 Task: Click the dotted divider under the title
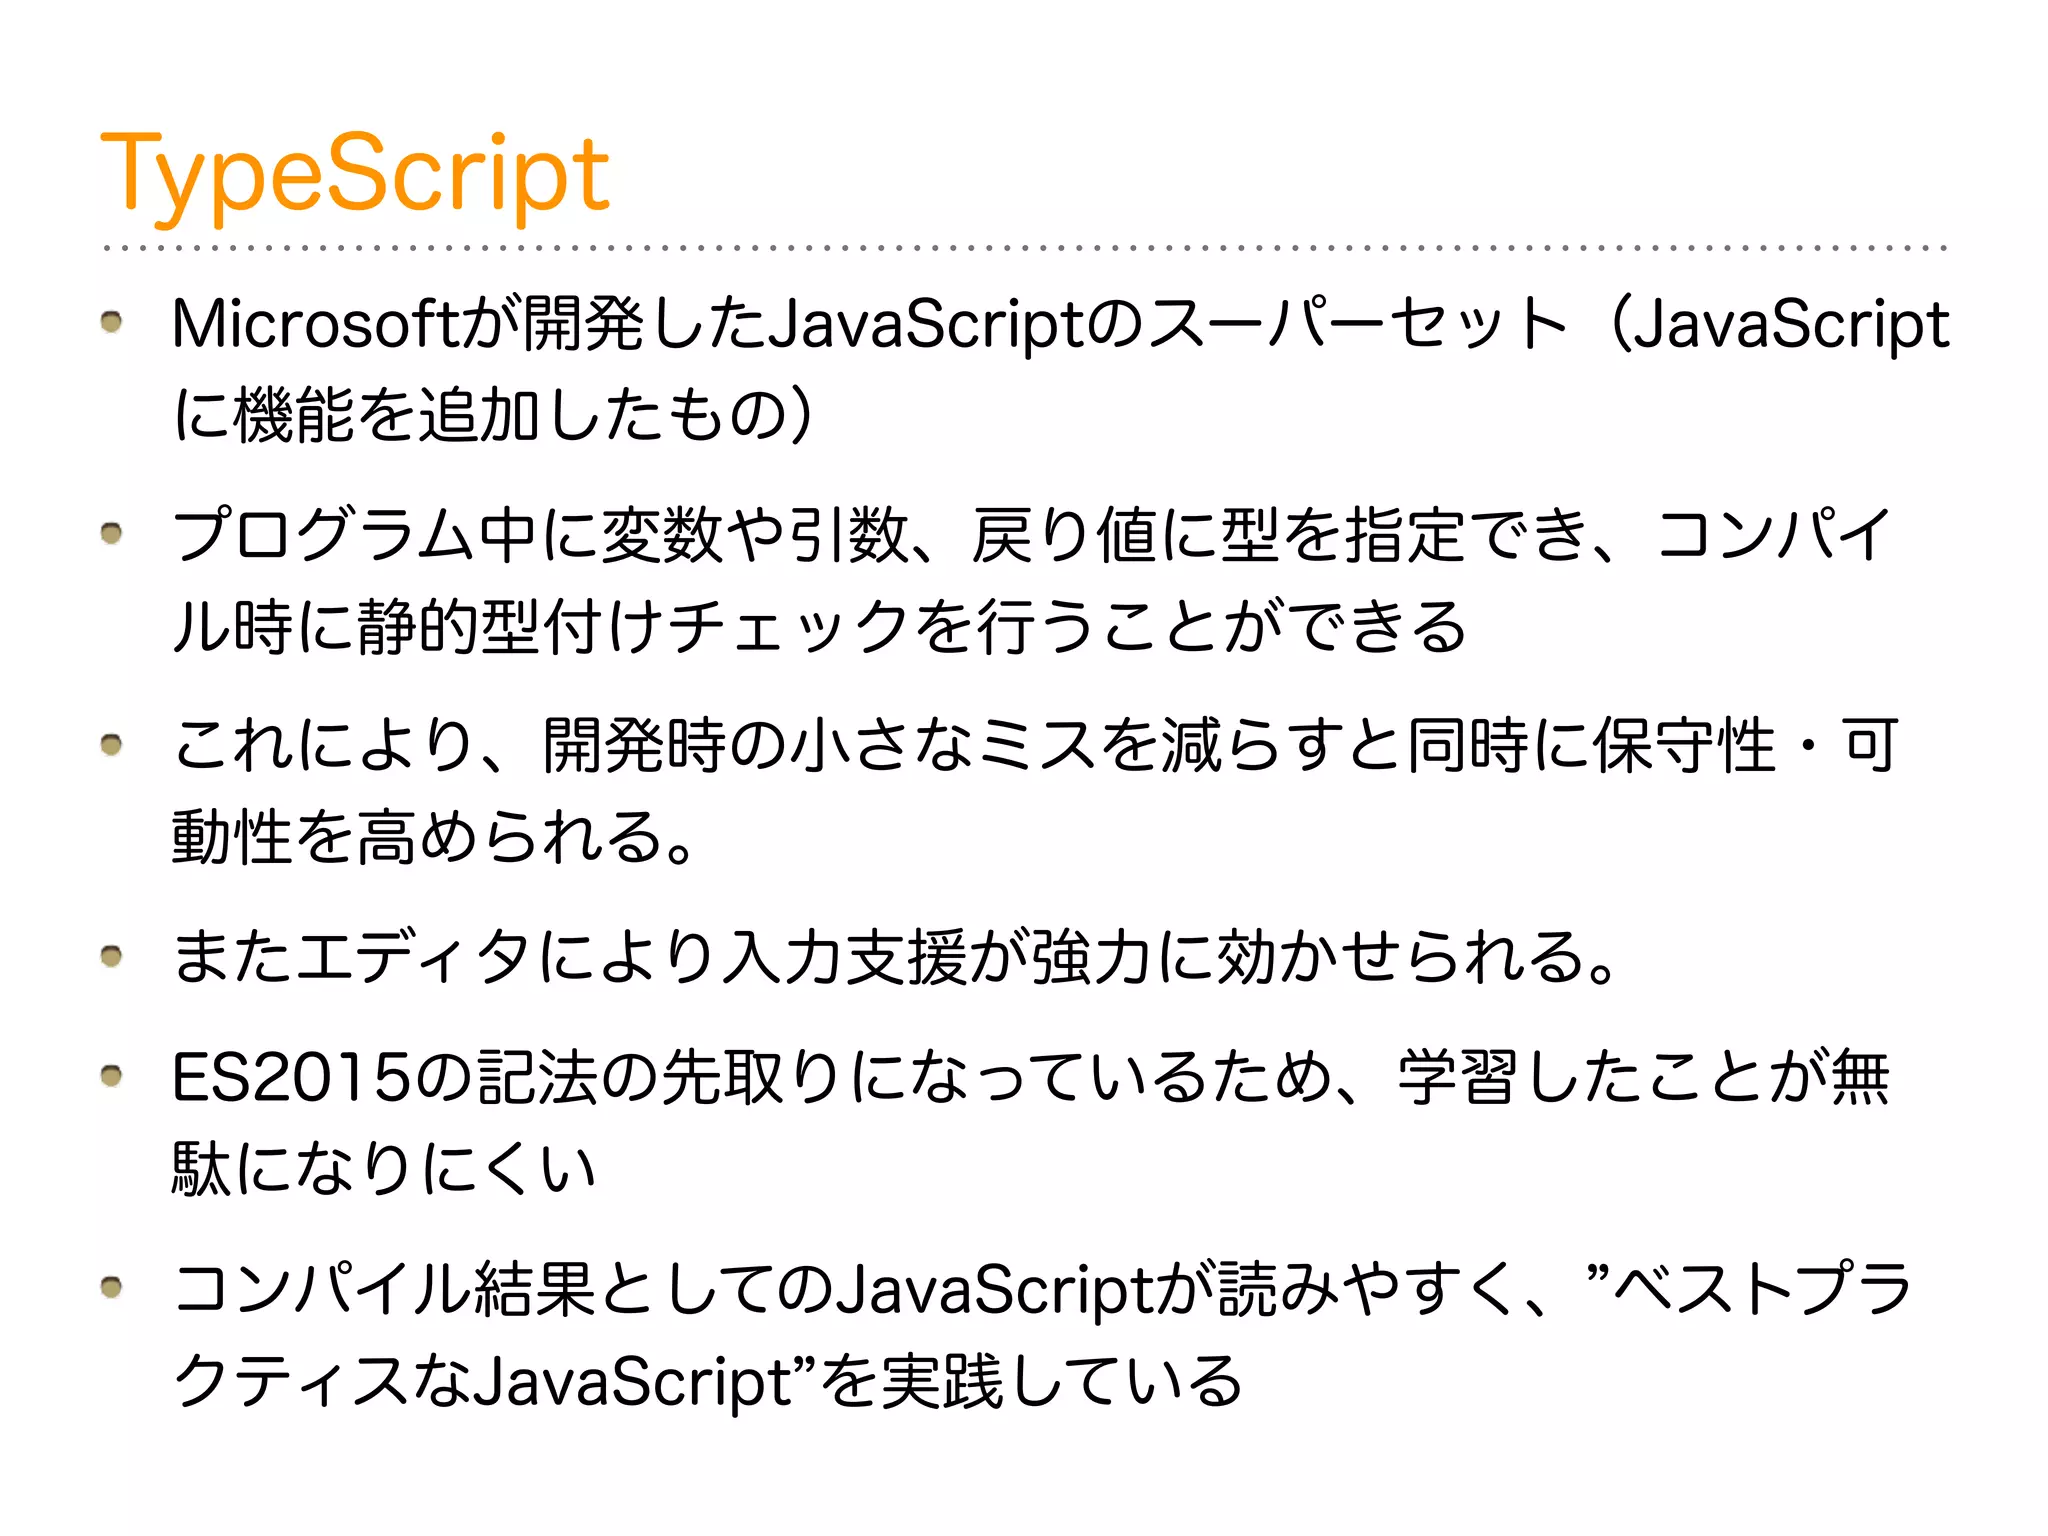click(1025, 247)
